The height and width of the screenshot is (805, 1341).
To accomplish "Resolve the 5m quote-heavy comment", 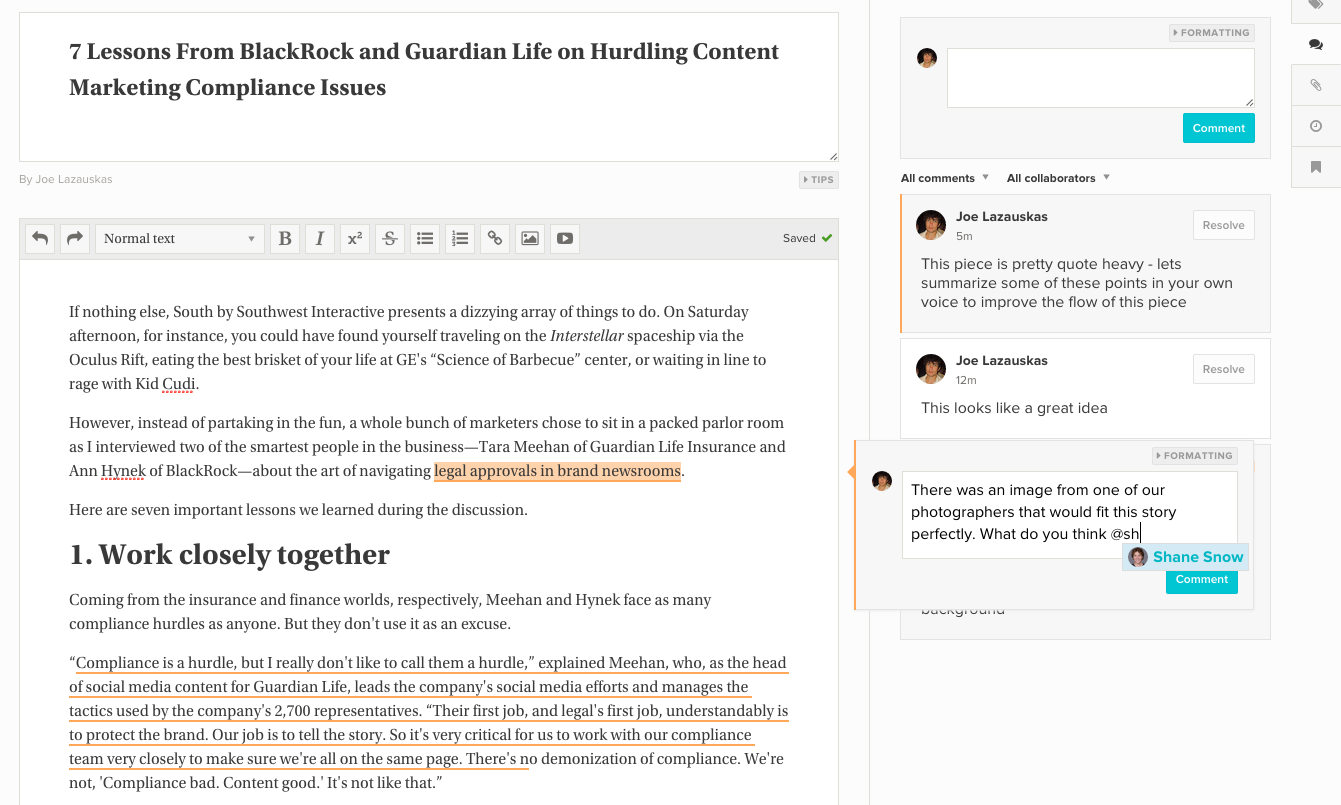I will (x=1223, y=225).
